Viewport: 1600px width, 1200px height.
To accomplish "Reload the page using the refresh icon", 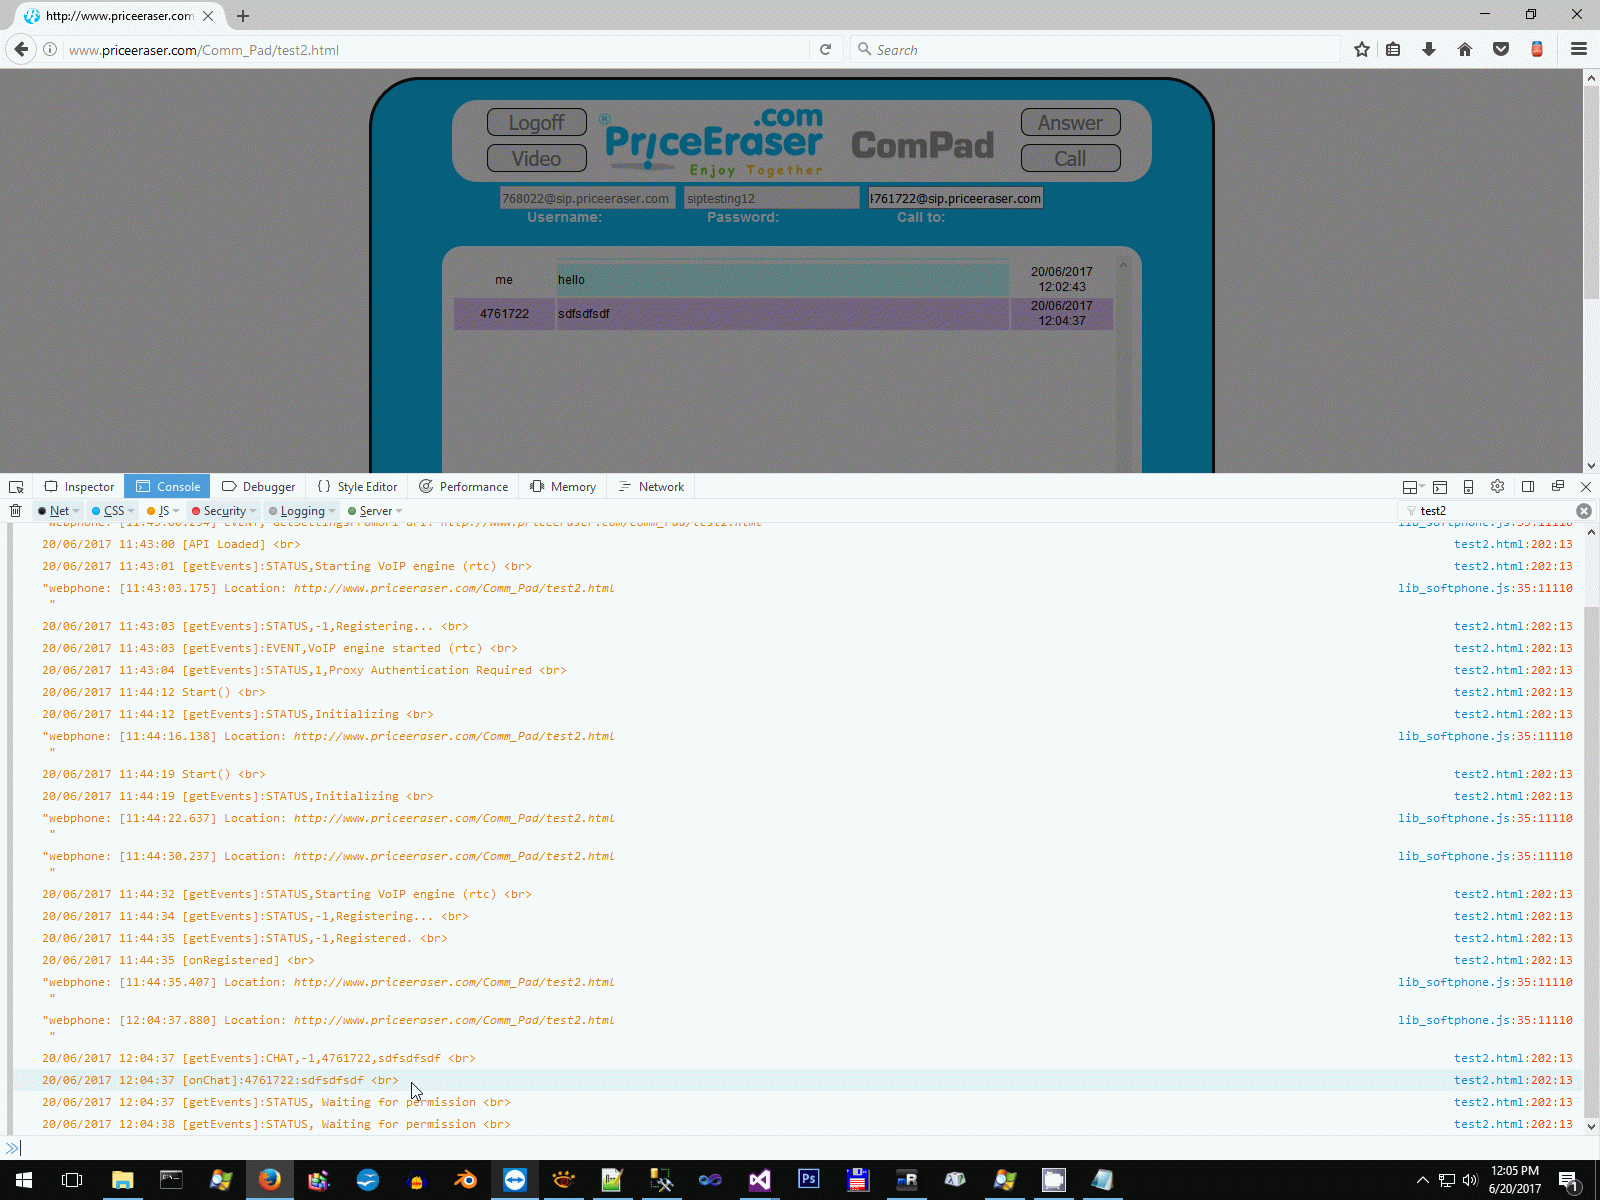I will pos(825,49).
